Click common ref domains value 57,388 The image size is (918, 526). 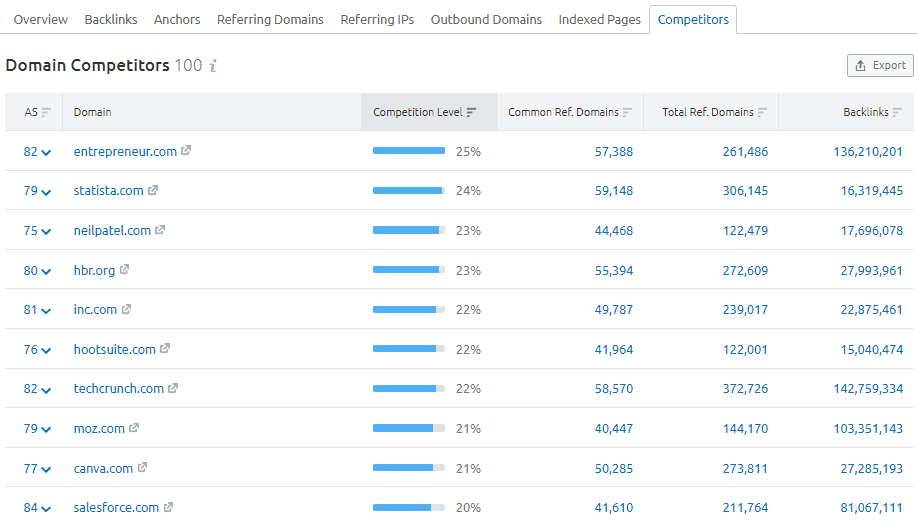(614, 152)
